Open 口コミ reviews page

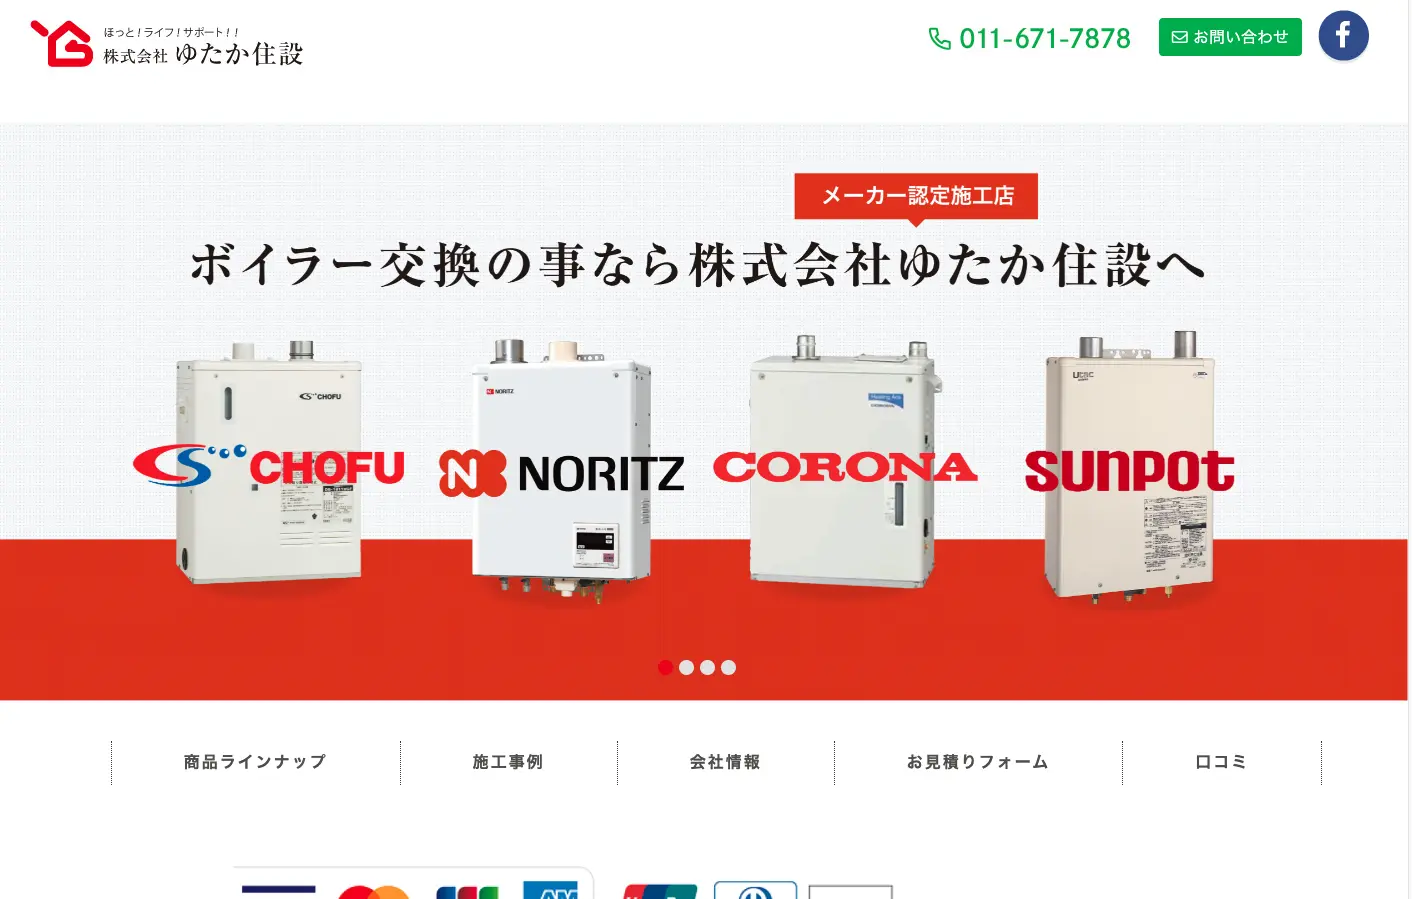1221,762
